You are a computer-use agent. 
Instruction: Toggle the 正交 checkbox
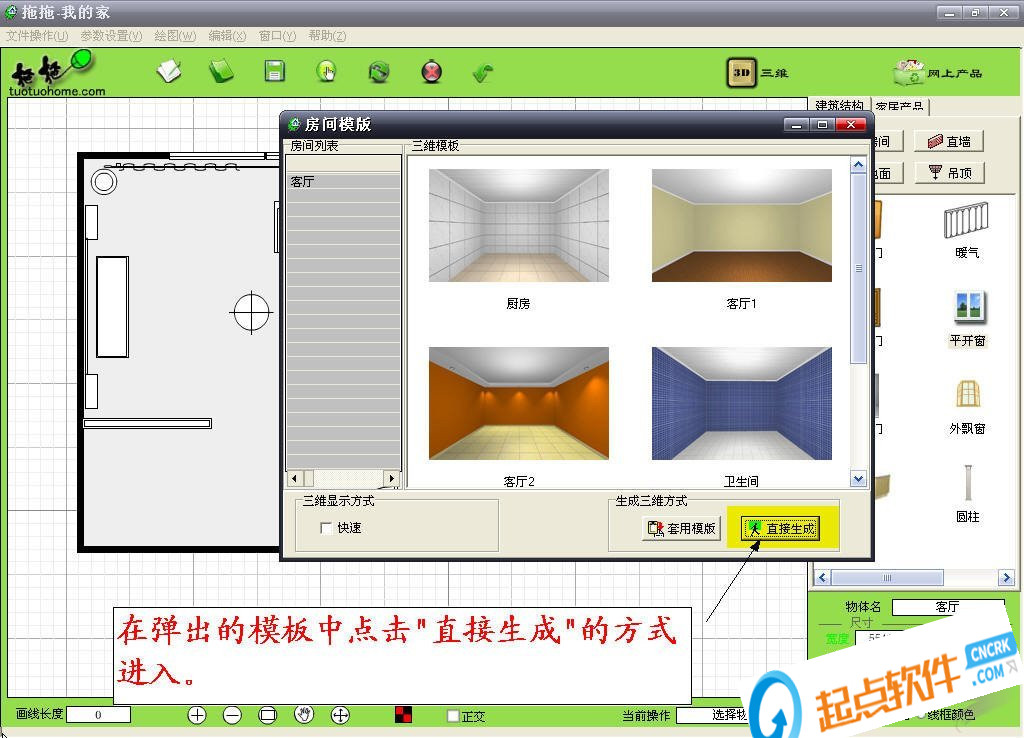453,716
